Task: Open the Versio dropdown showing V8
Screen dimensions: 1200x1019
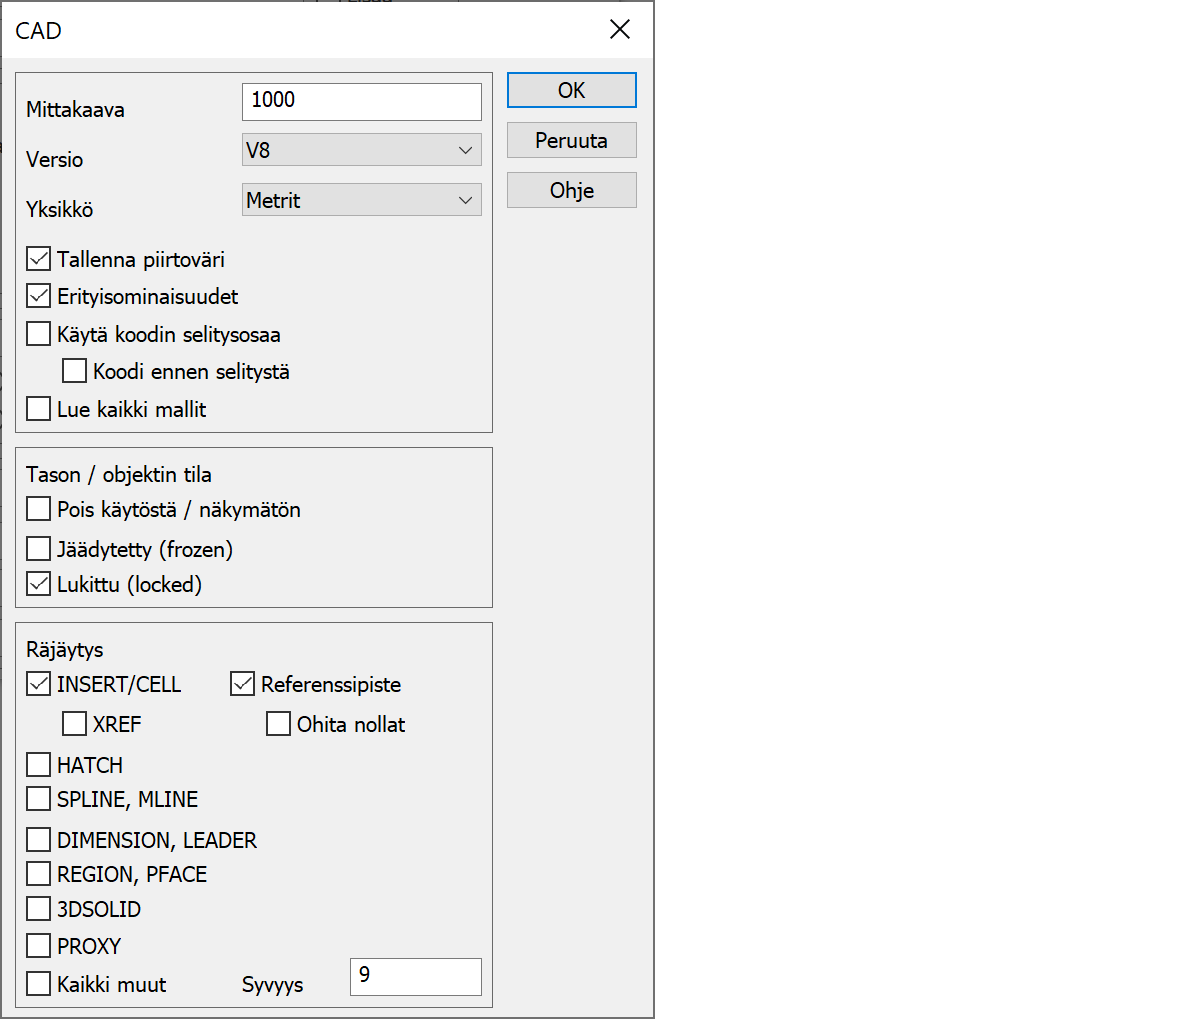Action: pos(361,150)
